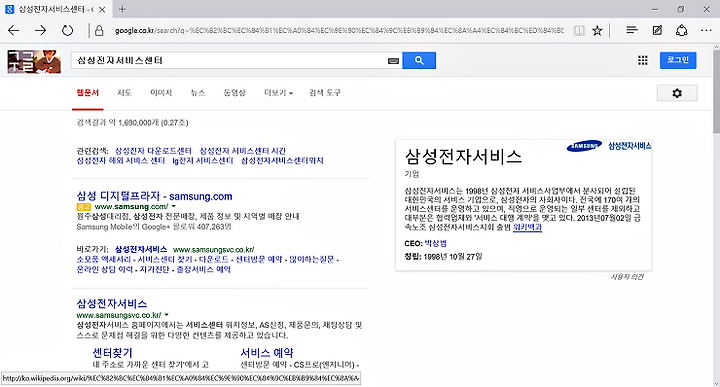Open the 위키백과 link in knowledge panel
This screenshot has height=387, width=720.
(527, 227)
